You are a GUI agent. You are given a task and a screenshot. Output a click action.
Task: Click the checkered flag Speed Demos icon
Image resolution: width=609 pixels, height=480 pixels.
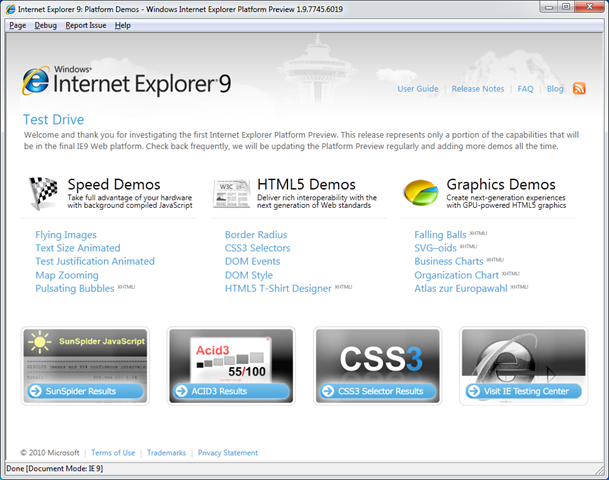coord(44,193)
